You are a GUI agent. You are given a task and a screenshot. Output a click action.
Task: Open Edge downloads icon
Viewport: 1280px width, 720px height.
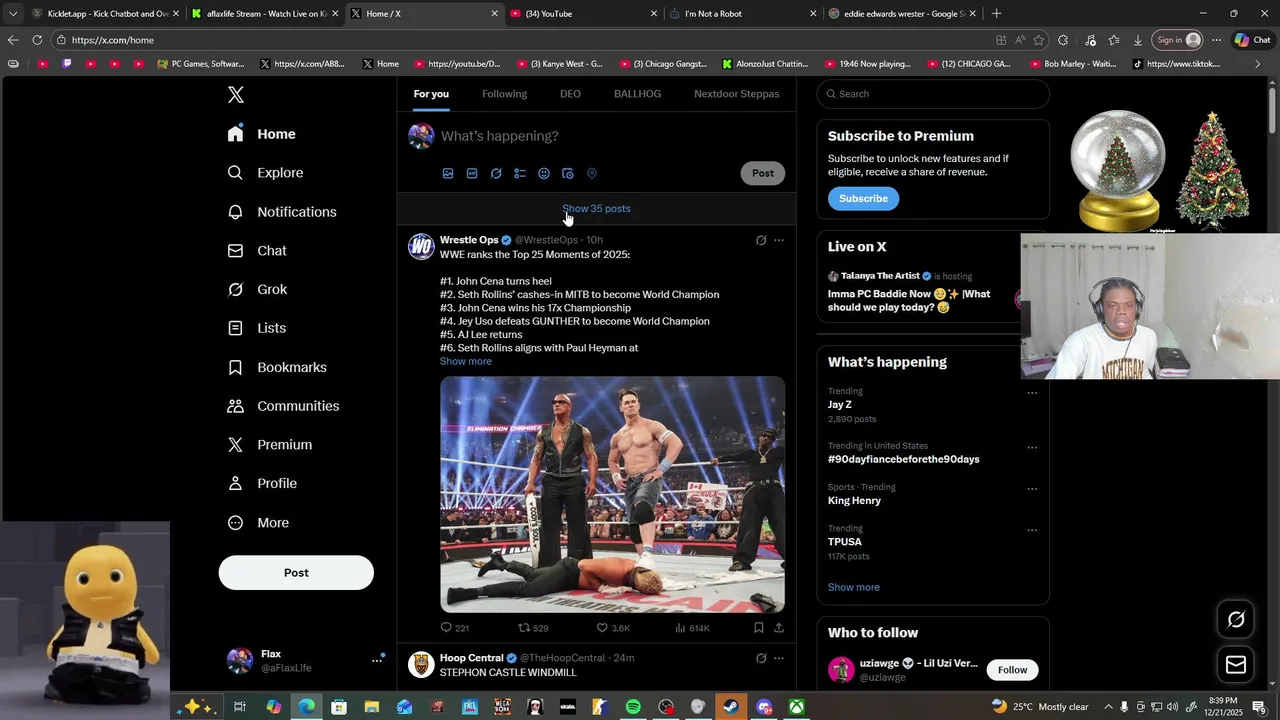click(1138, 40)
